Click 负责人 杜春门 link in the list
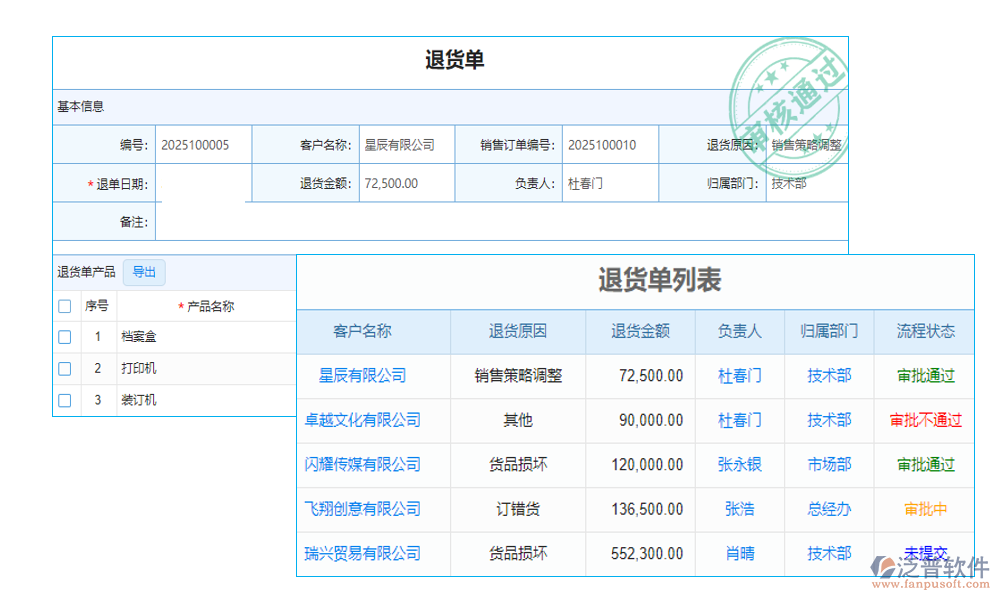 tap(740, 376)
